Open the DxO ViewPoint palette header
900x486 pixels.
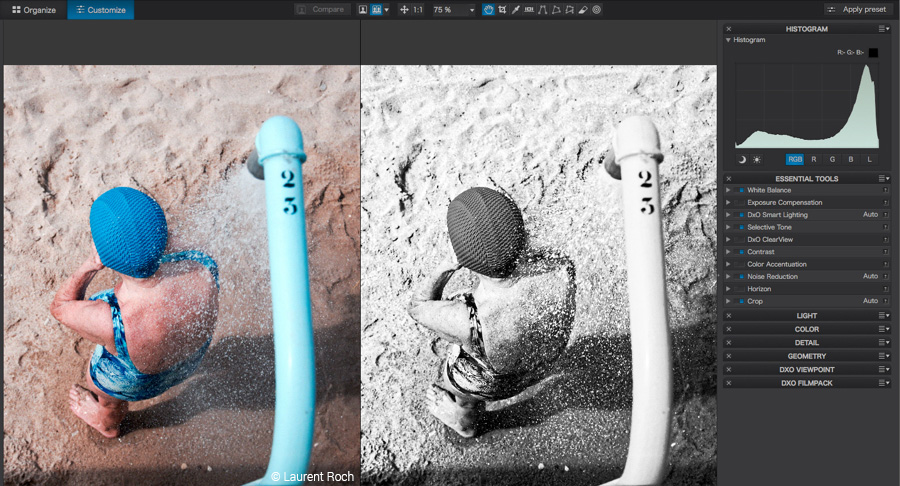click(806, 370)
